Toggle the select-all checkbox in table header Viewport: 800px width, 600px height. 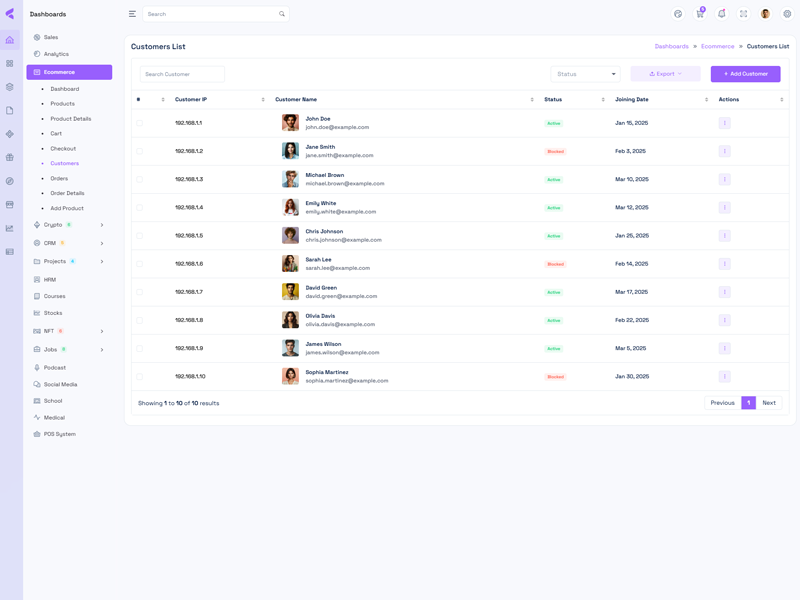139,99
